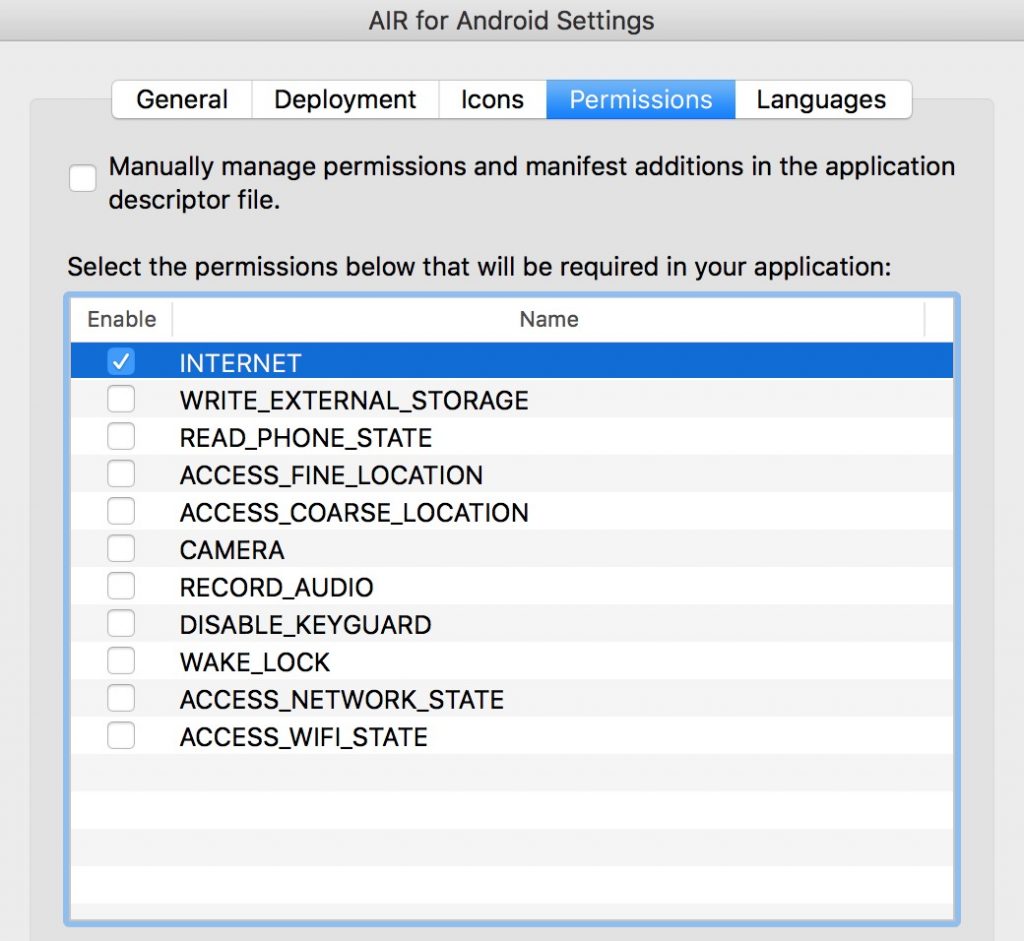Switch to the General tab
This screenshot has width=1024, height=941.
tap(181, 99)
